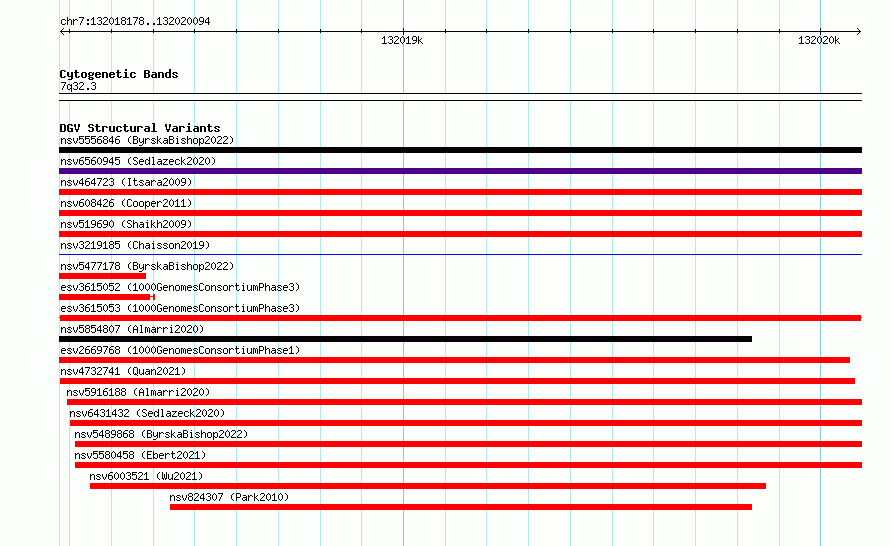Click the 132020k ruler tick label

(x=818, y=40)
